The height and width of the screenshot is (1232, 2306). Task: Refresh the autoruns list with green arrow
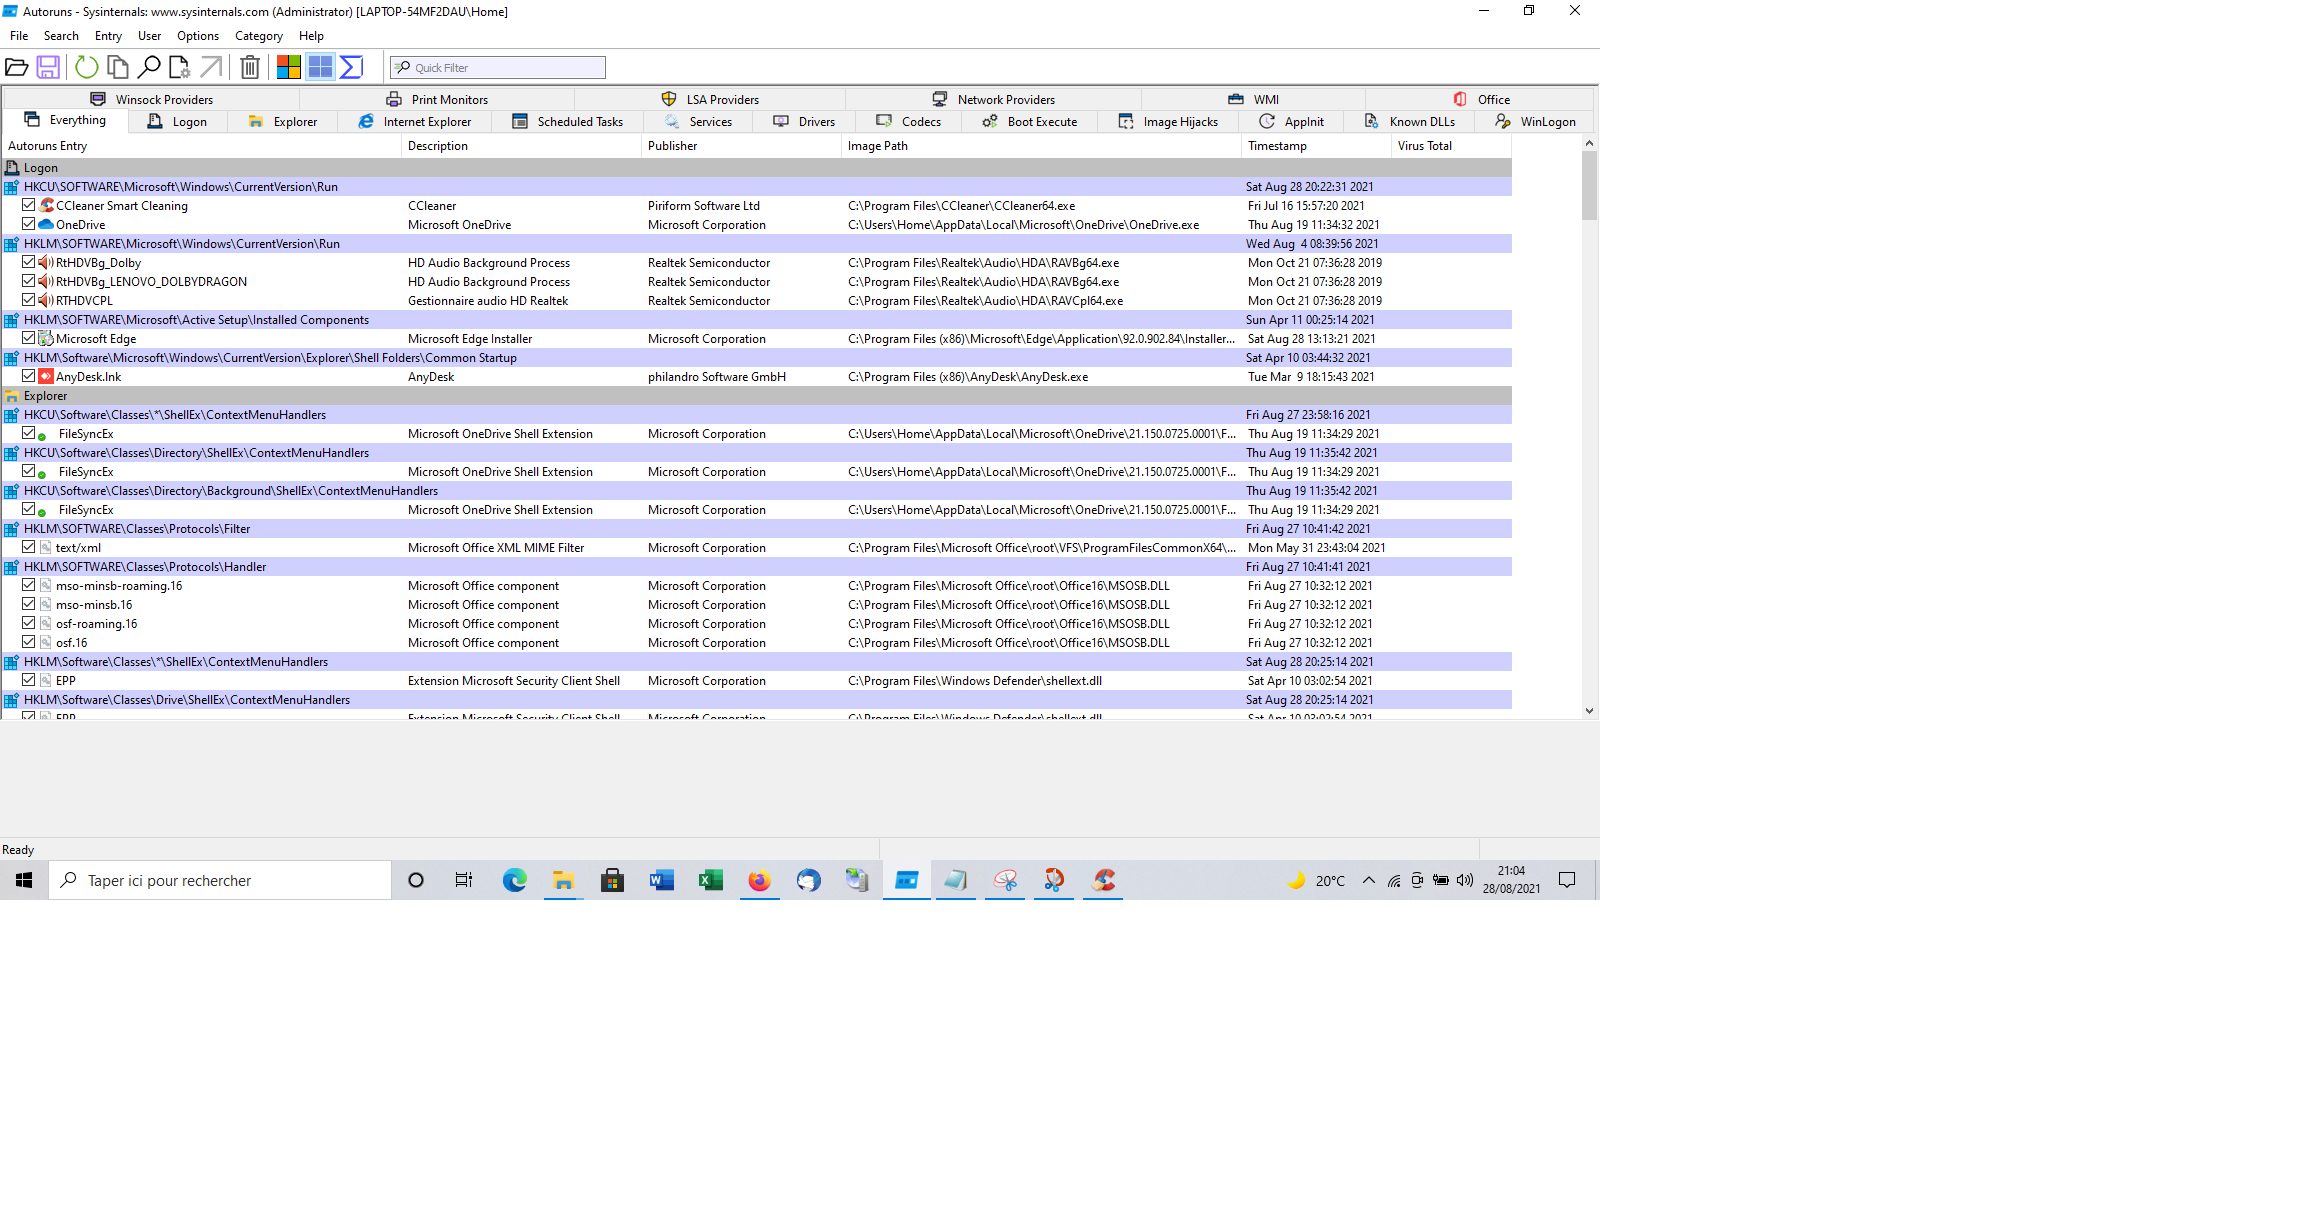[87, 67]
